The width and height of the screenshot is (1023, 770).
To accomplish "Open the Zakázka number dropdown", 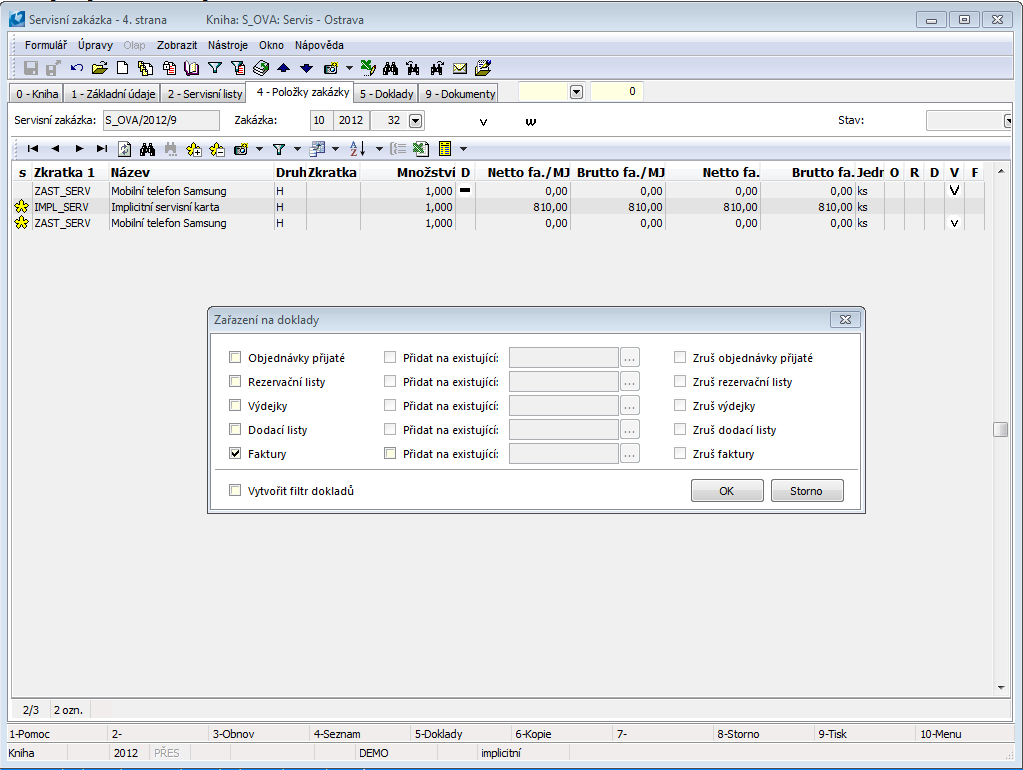I will point(415,121).
